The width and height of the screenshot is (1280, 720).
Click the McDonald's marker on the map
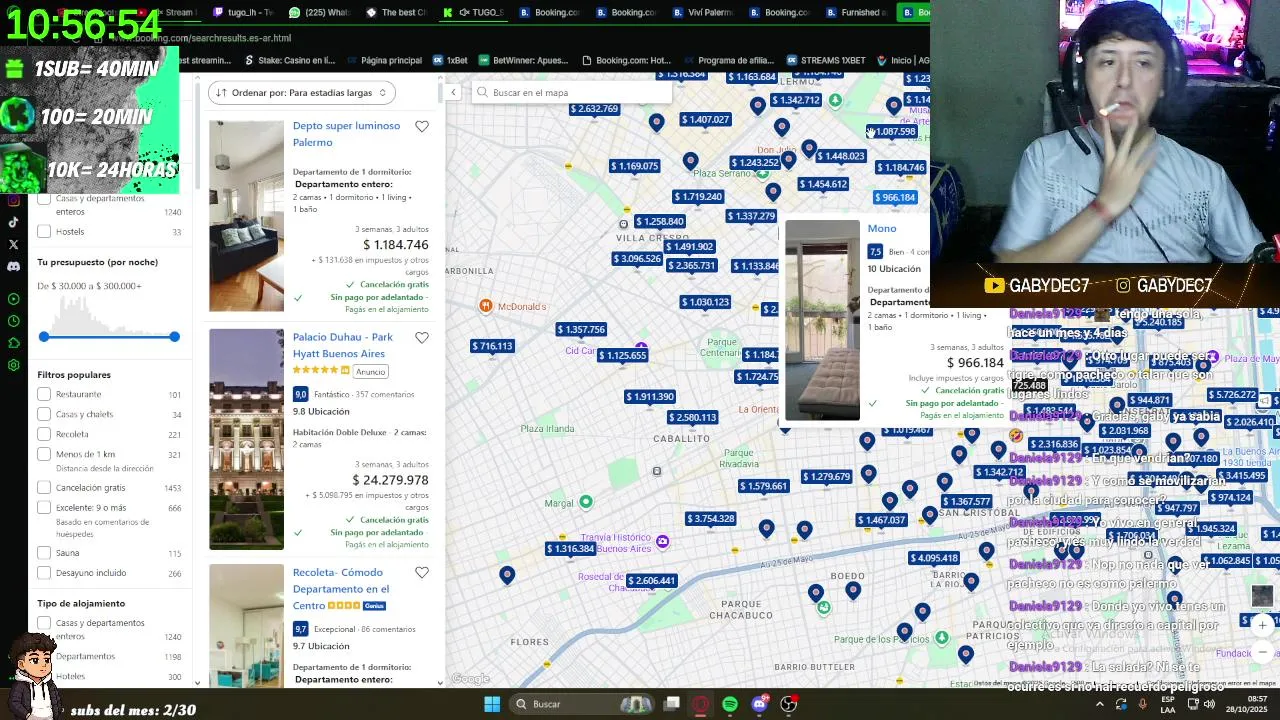tap(485, 306)
